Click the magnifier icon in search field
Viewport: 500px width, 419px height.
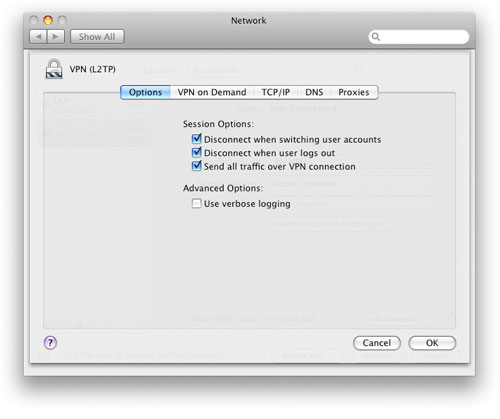[x=376, y=37]
